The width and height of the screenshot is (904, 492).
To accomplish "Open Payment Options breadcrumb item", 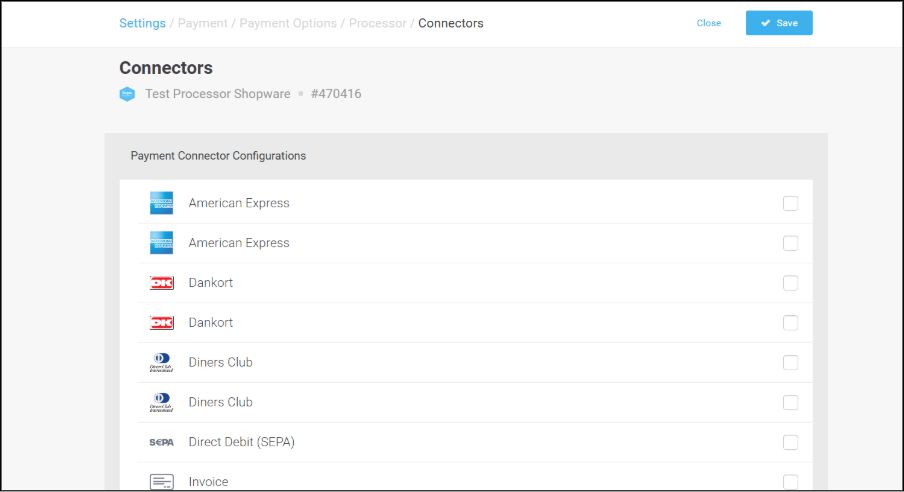I will pyautogui.click(x=288, y=23).
